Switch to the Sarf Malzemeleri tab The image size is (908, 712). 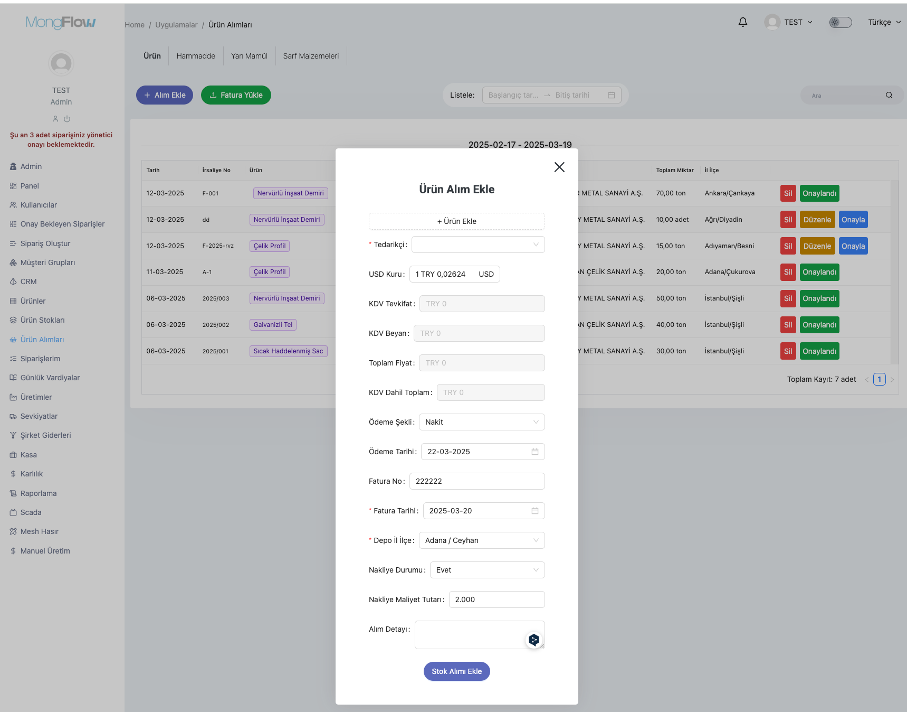(x=311, y=56)
